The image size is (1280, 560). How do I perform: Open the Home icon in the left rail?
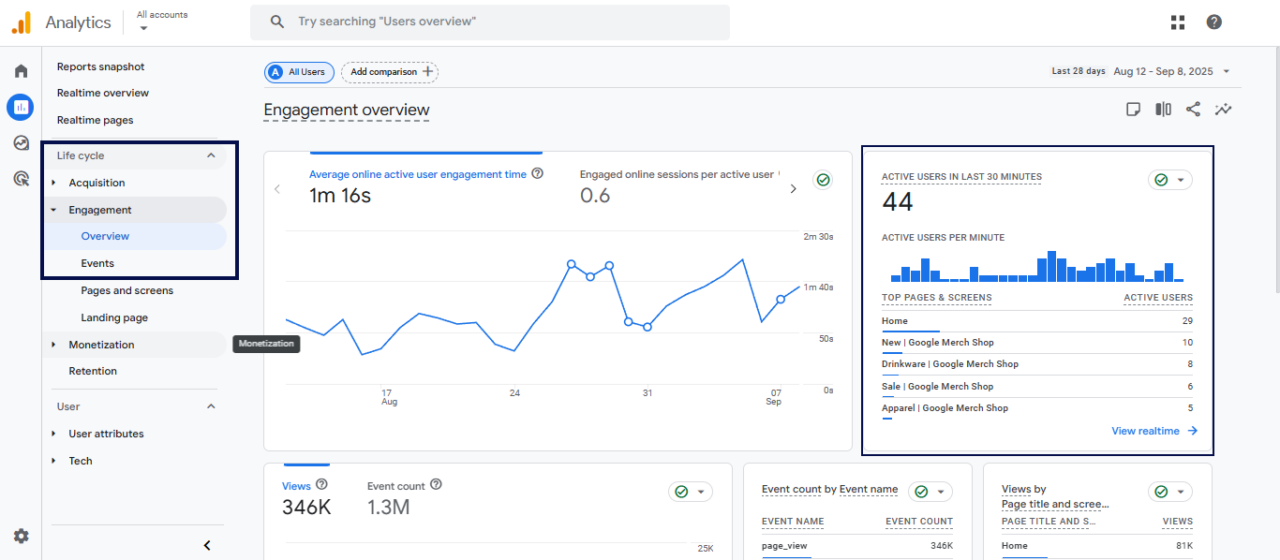click(21, 72)
